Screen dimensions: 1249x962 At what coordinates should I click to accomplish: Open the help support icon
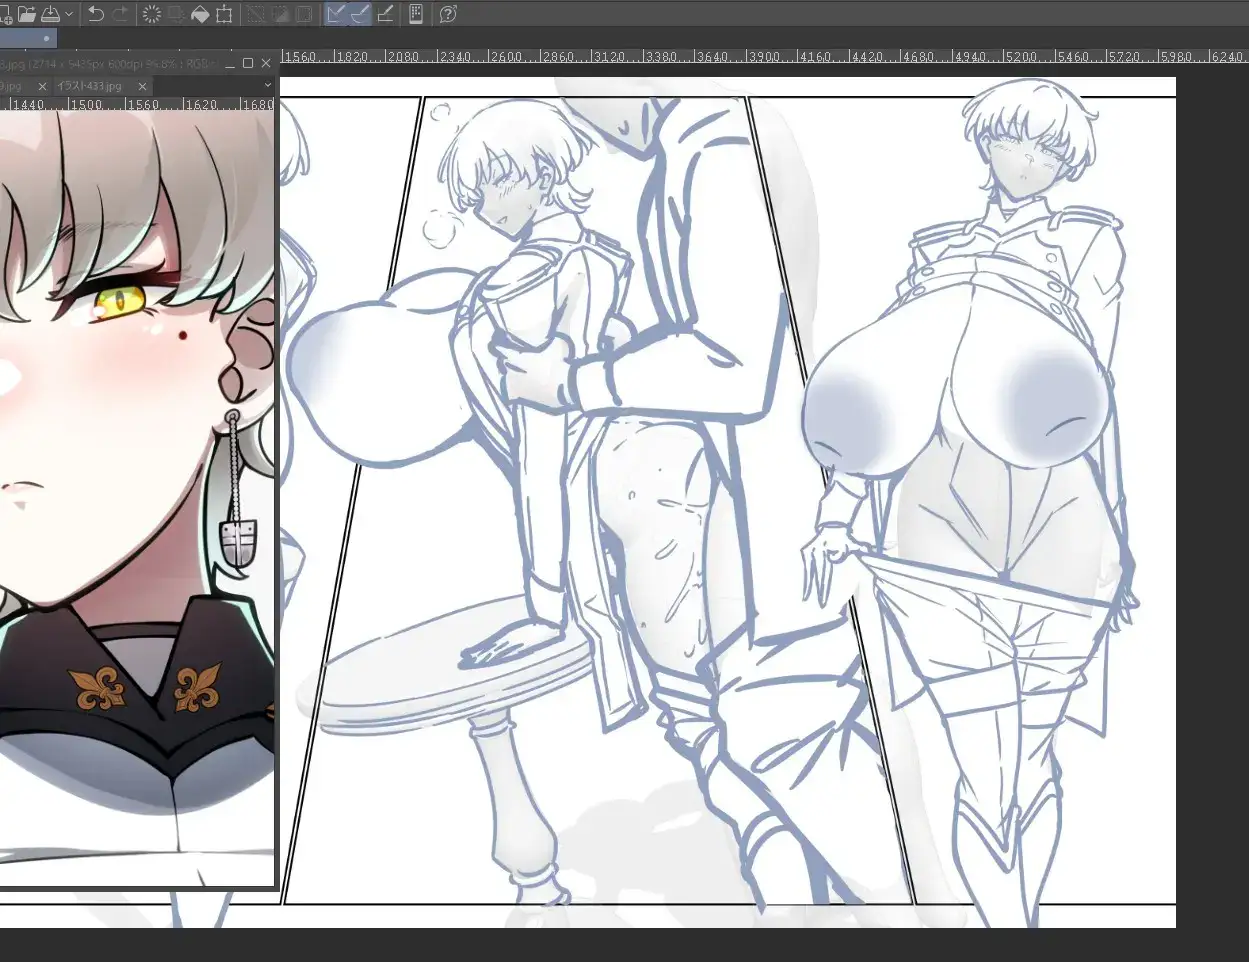(448, 14)
